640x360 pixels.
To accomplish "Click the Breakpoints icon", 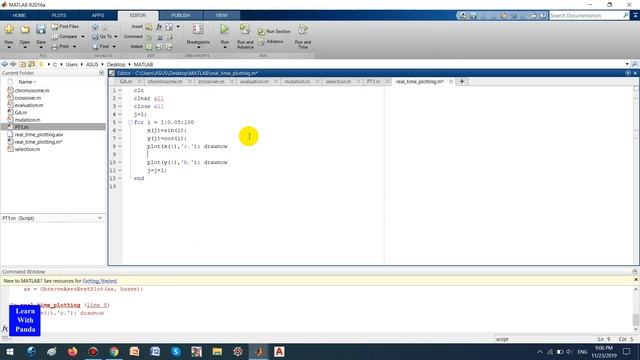I will point(198,29).
